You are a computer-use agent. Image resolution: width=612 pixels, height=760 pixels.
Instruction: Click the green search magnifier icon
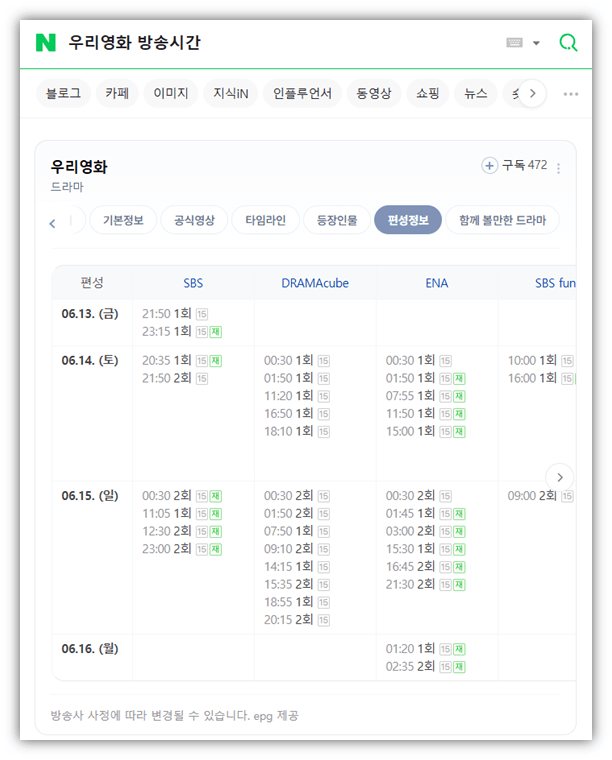point(568,43)
